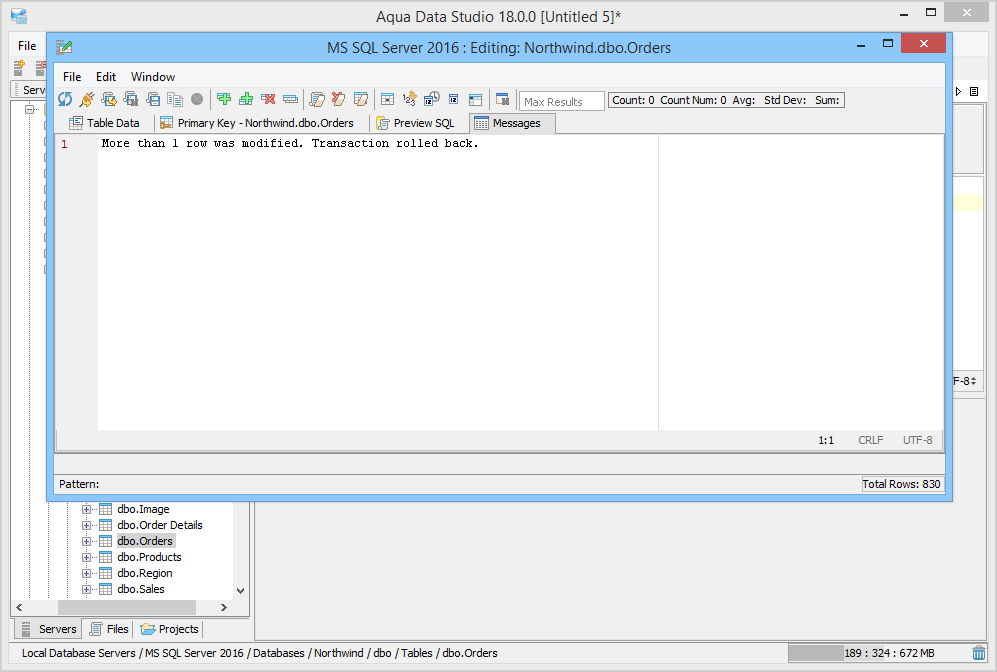Click the 1:1 cursor position indicator
The height and width of the screenshot is (672, 997).
click(826, 440)
